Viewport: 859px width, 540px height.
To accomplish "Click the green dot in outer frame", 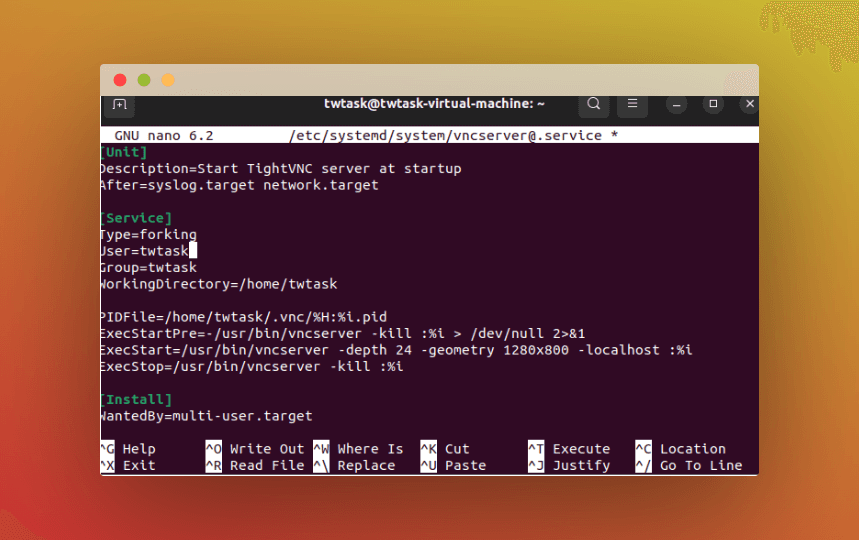I will pos(144,80).
